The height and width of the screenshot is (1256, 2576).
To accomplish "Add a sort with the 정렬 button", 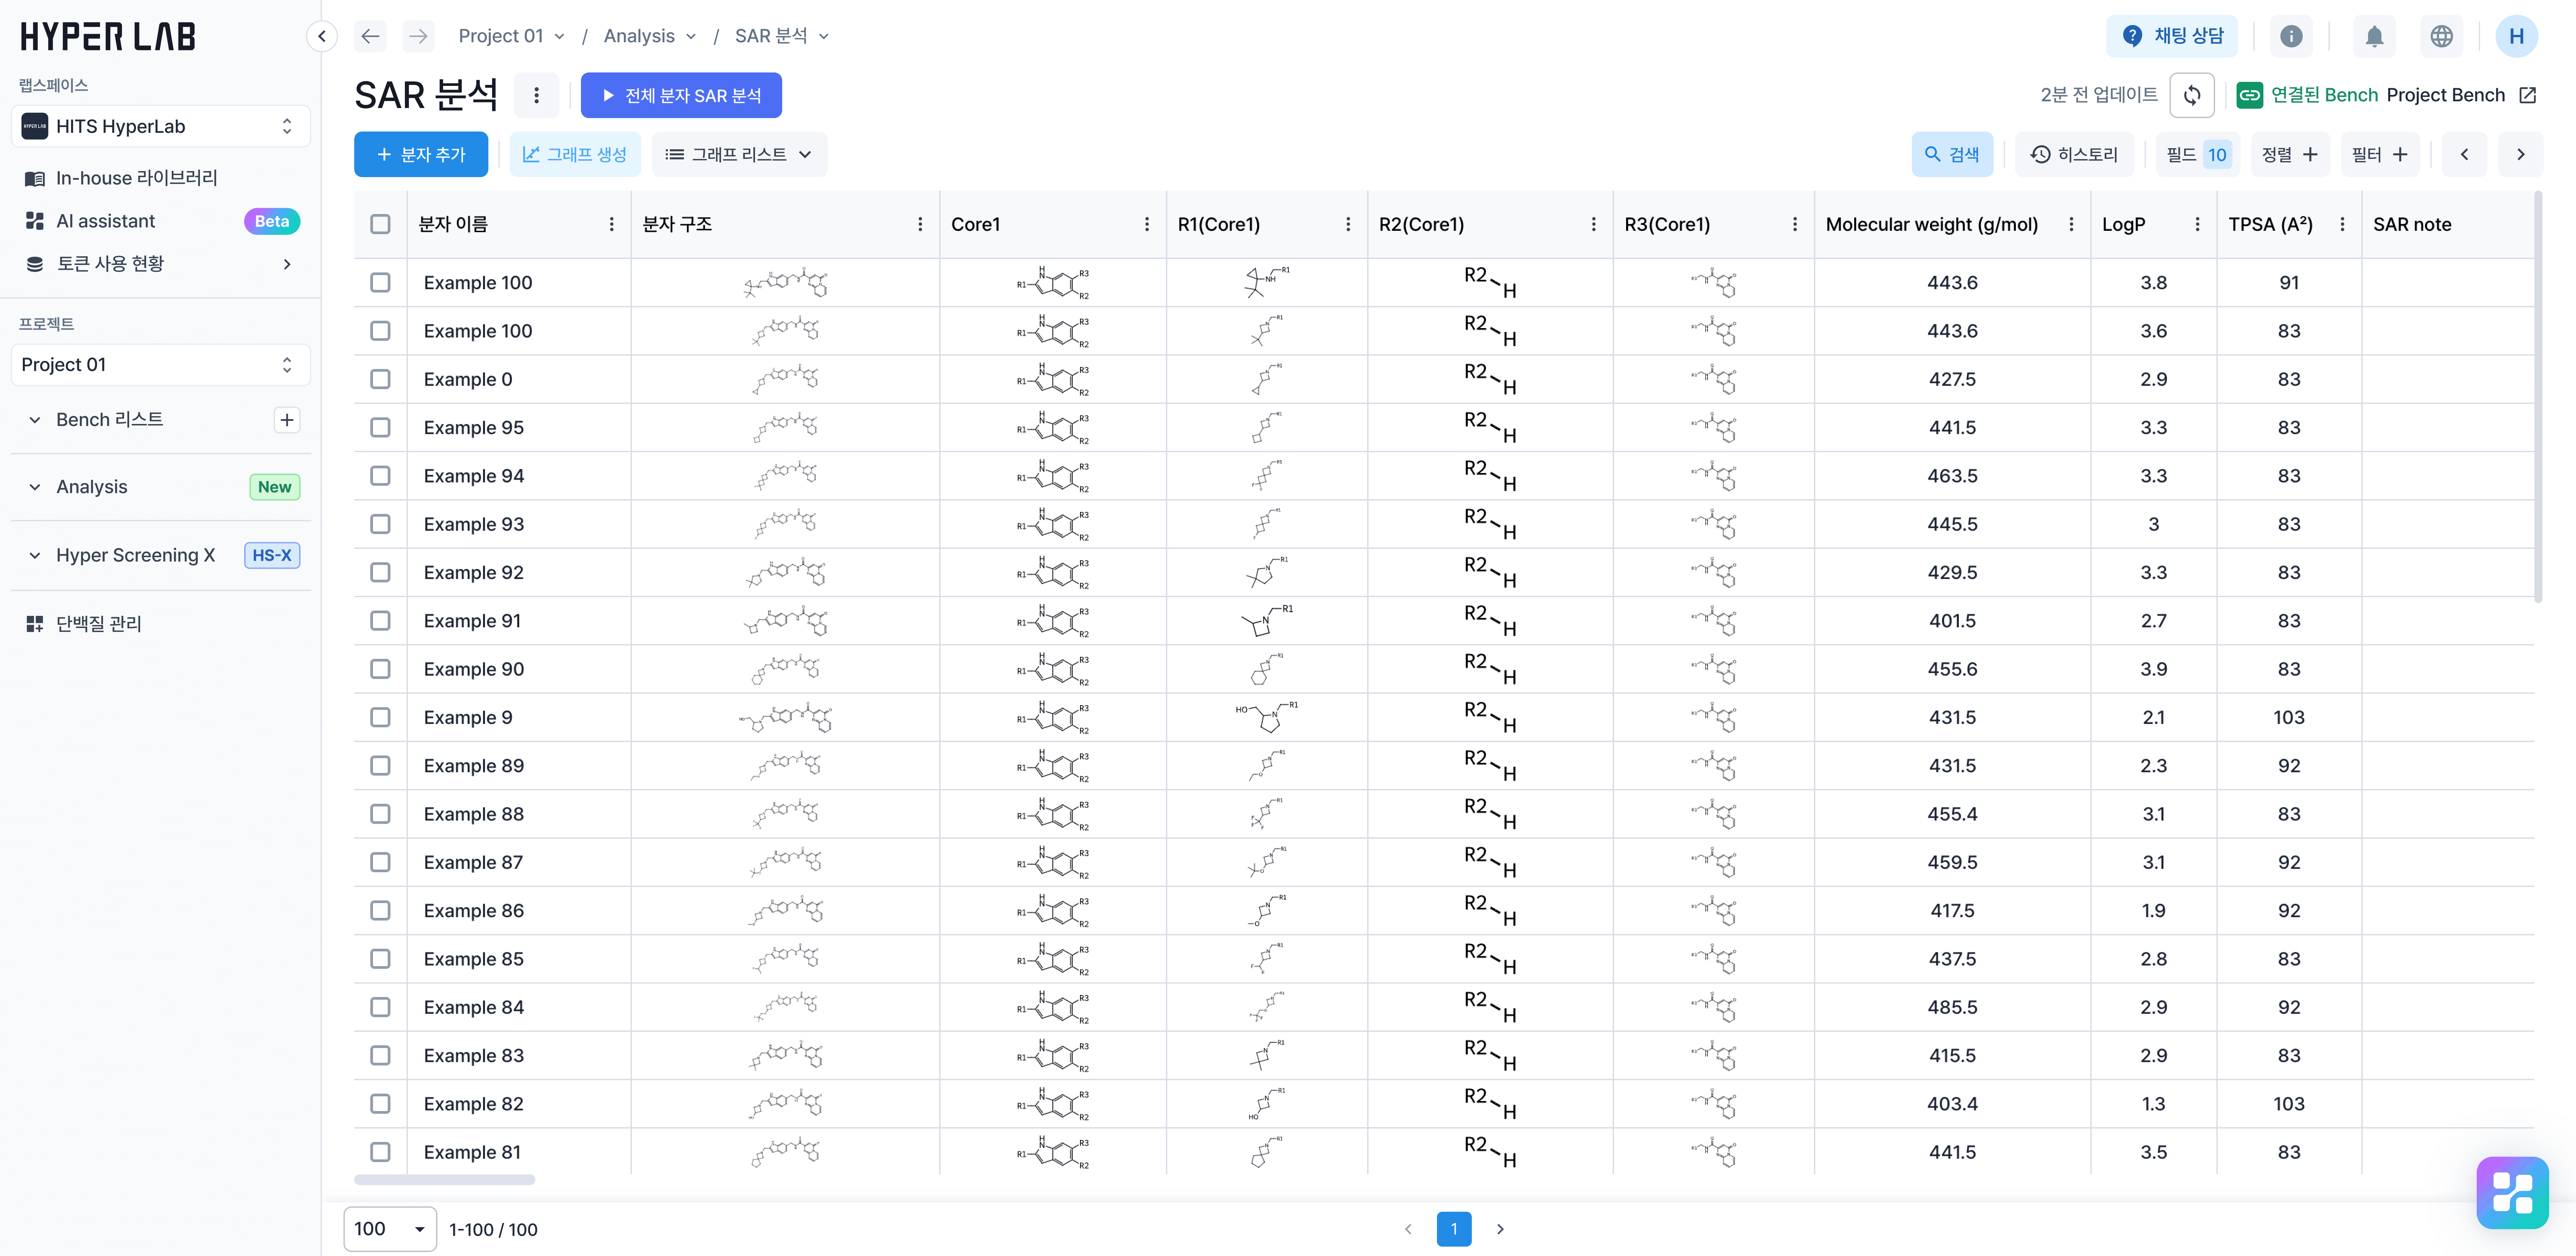I will (2290, 154).
